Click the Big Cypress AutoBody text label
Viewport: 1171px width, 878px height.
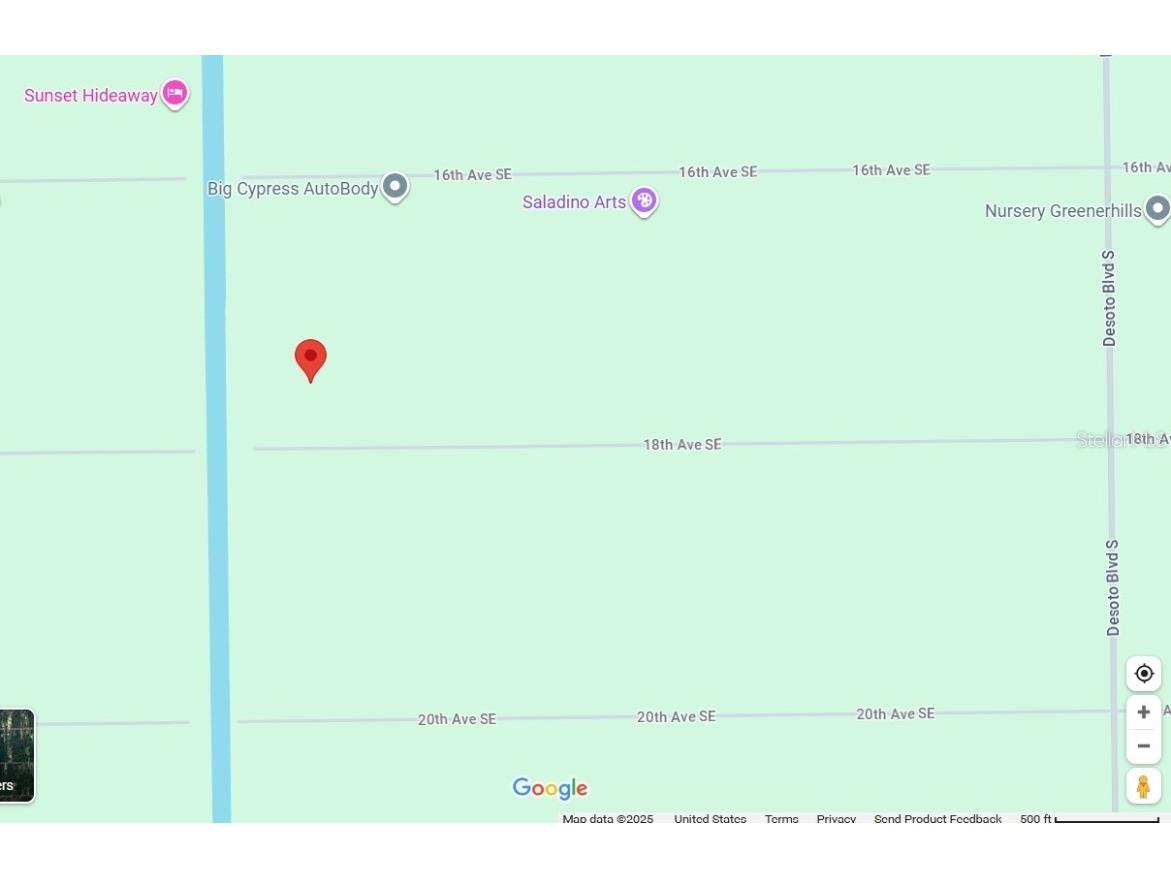pyautogui.click(x=293, y=189)
